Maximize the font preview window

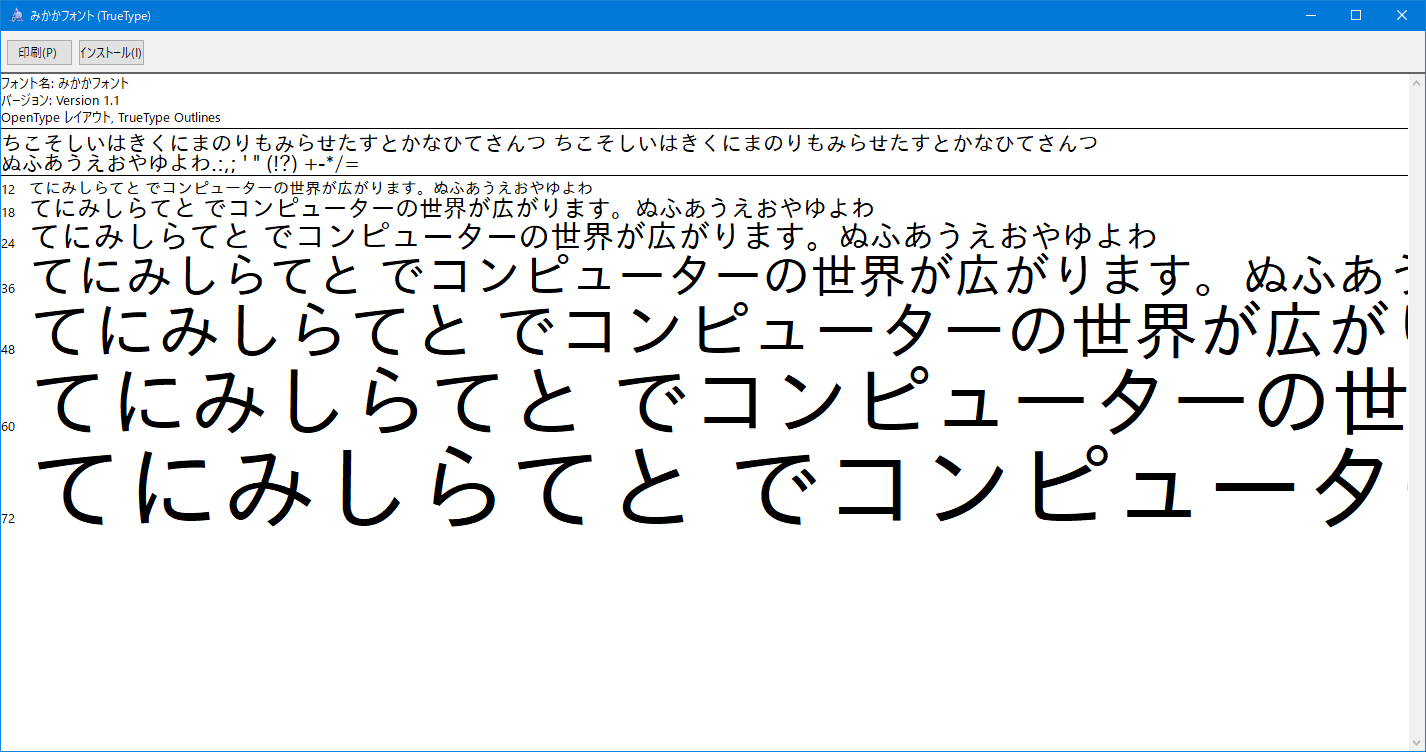(x=1356, y=15)
